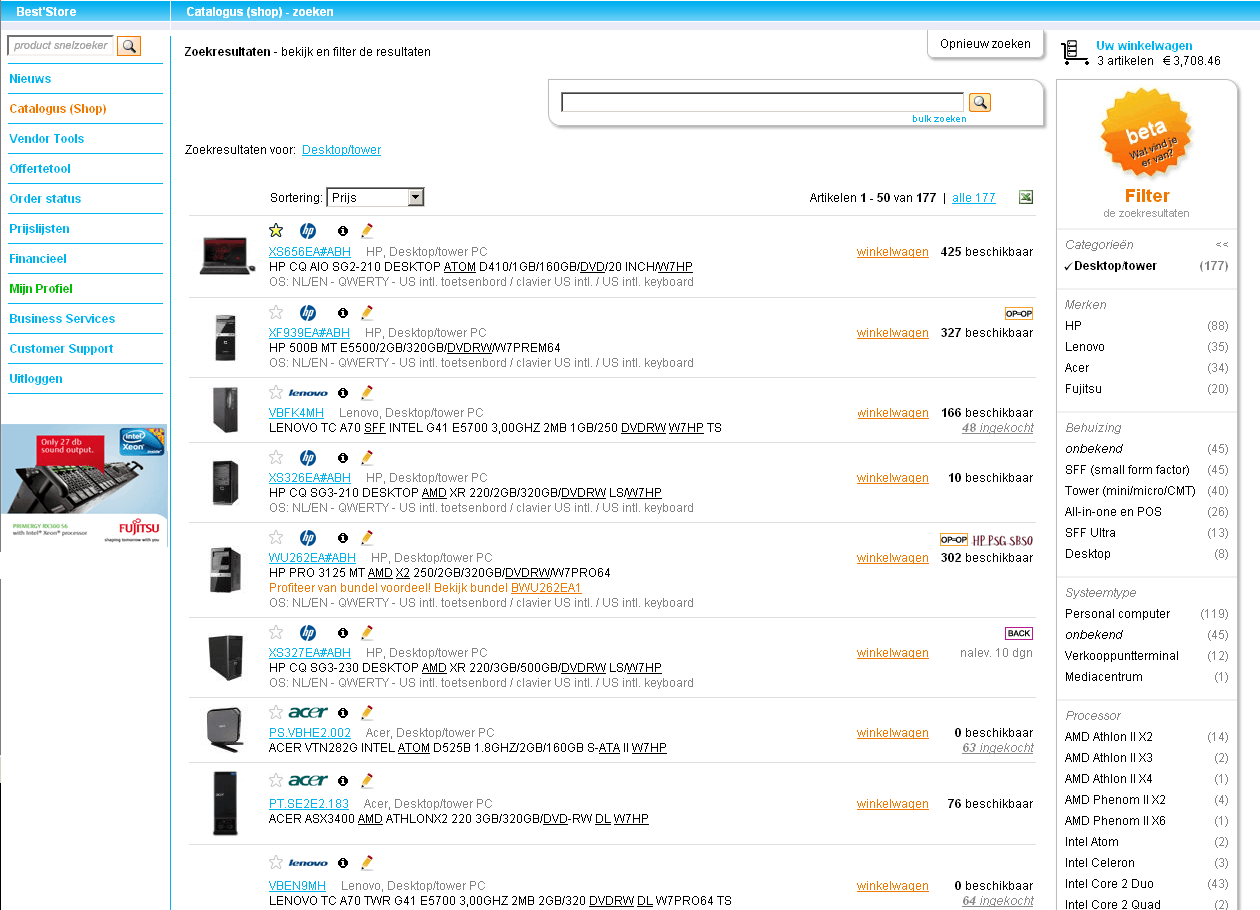This screenshot has width=1260, height=910.
Task: Open the Fujitsu Xeon banner advertisement
Action: 84,486
